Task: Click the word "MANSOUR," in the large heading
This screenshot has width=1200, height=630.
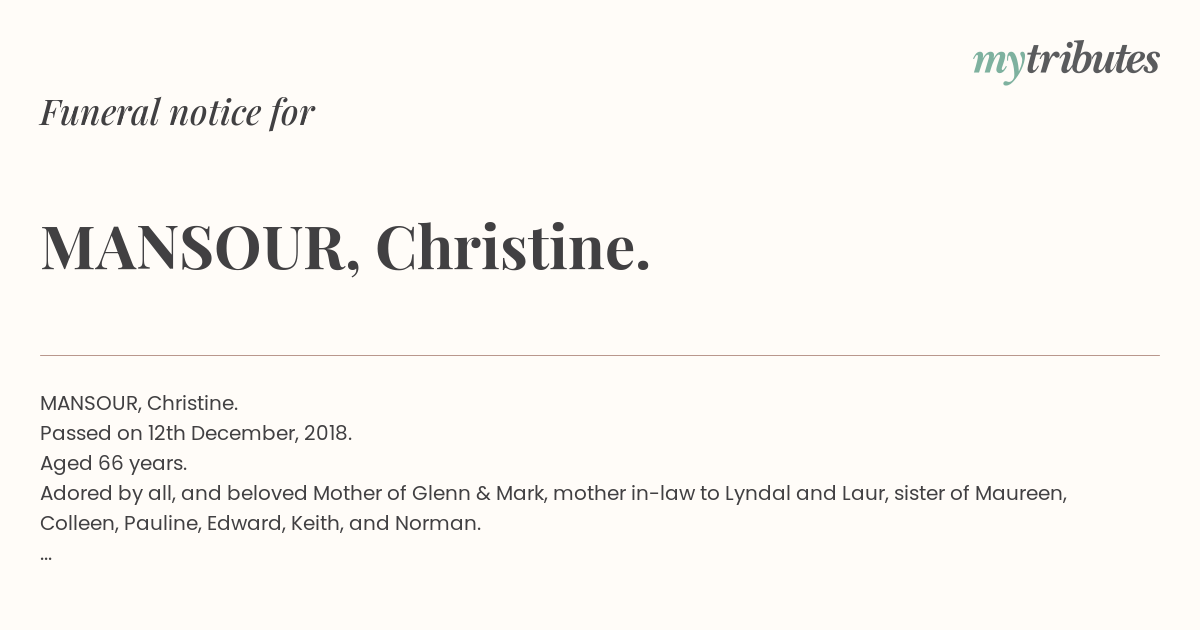Action: (x=201, y=247)
